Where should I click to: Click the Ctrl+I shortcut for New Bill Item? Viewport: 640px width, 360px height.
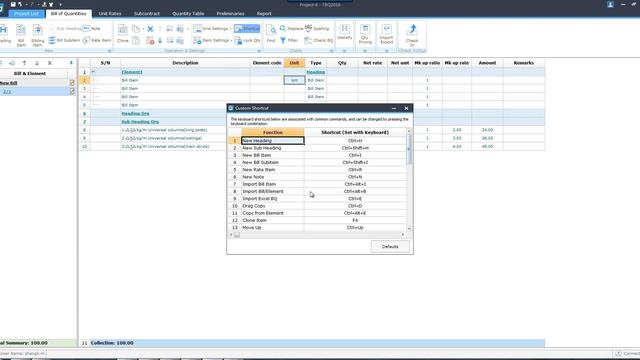click(355, 156)
